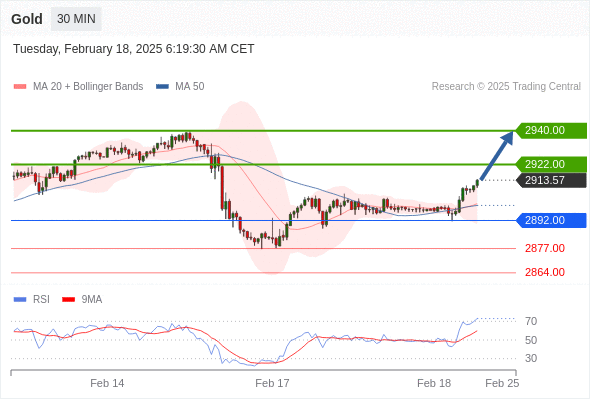This screenshot has height=400, width=590.
Task: Click the RSI 50 axis label
Action: [x=531, y=340]
